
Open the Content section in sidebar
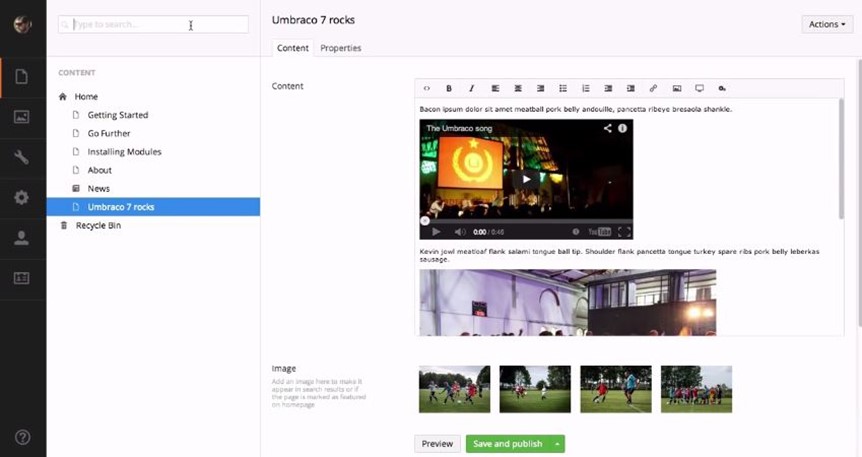pyautogui.click(x=21, y=76)
